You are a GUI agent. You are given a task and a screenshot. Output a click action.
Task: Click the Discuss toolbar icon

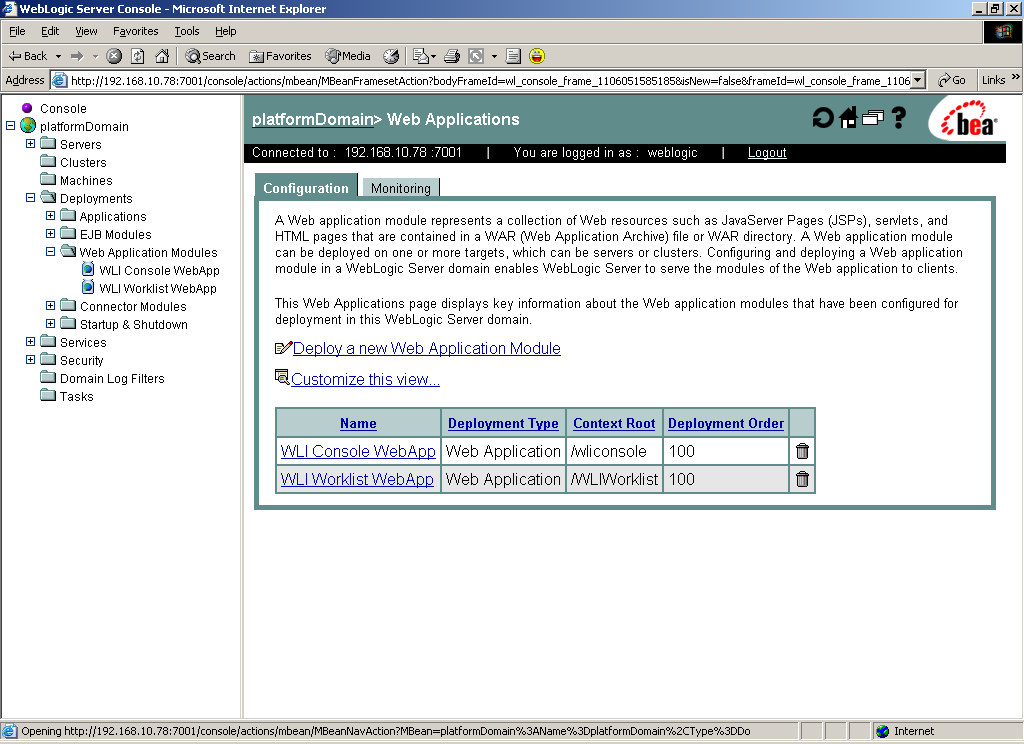pyautogui.click(x=513, y=56)
